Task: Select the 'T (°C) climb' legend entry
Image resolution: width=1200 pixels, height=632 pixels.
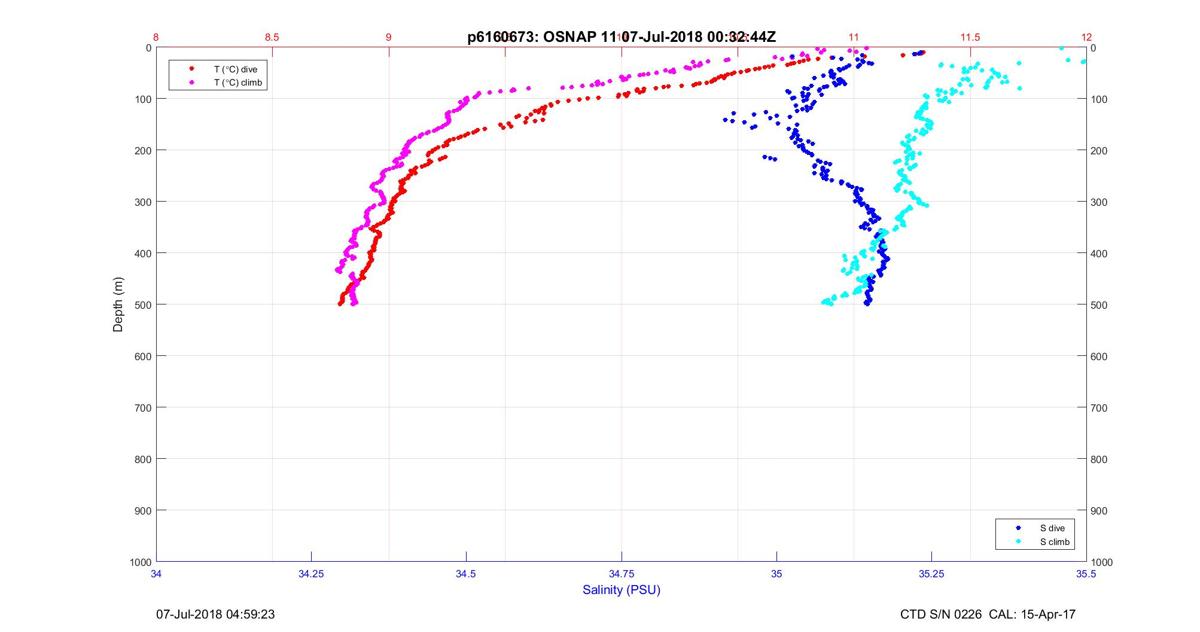Action: [x=239, y=82]
